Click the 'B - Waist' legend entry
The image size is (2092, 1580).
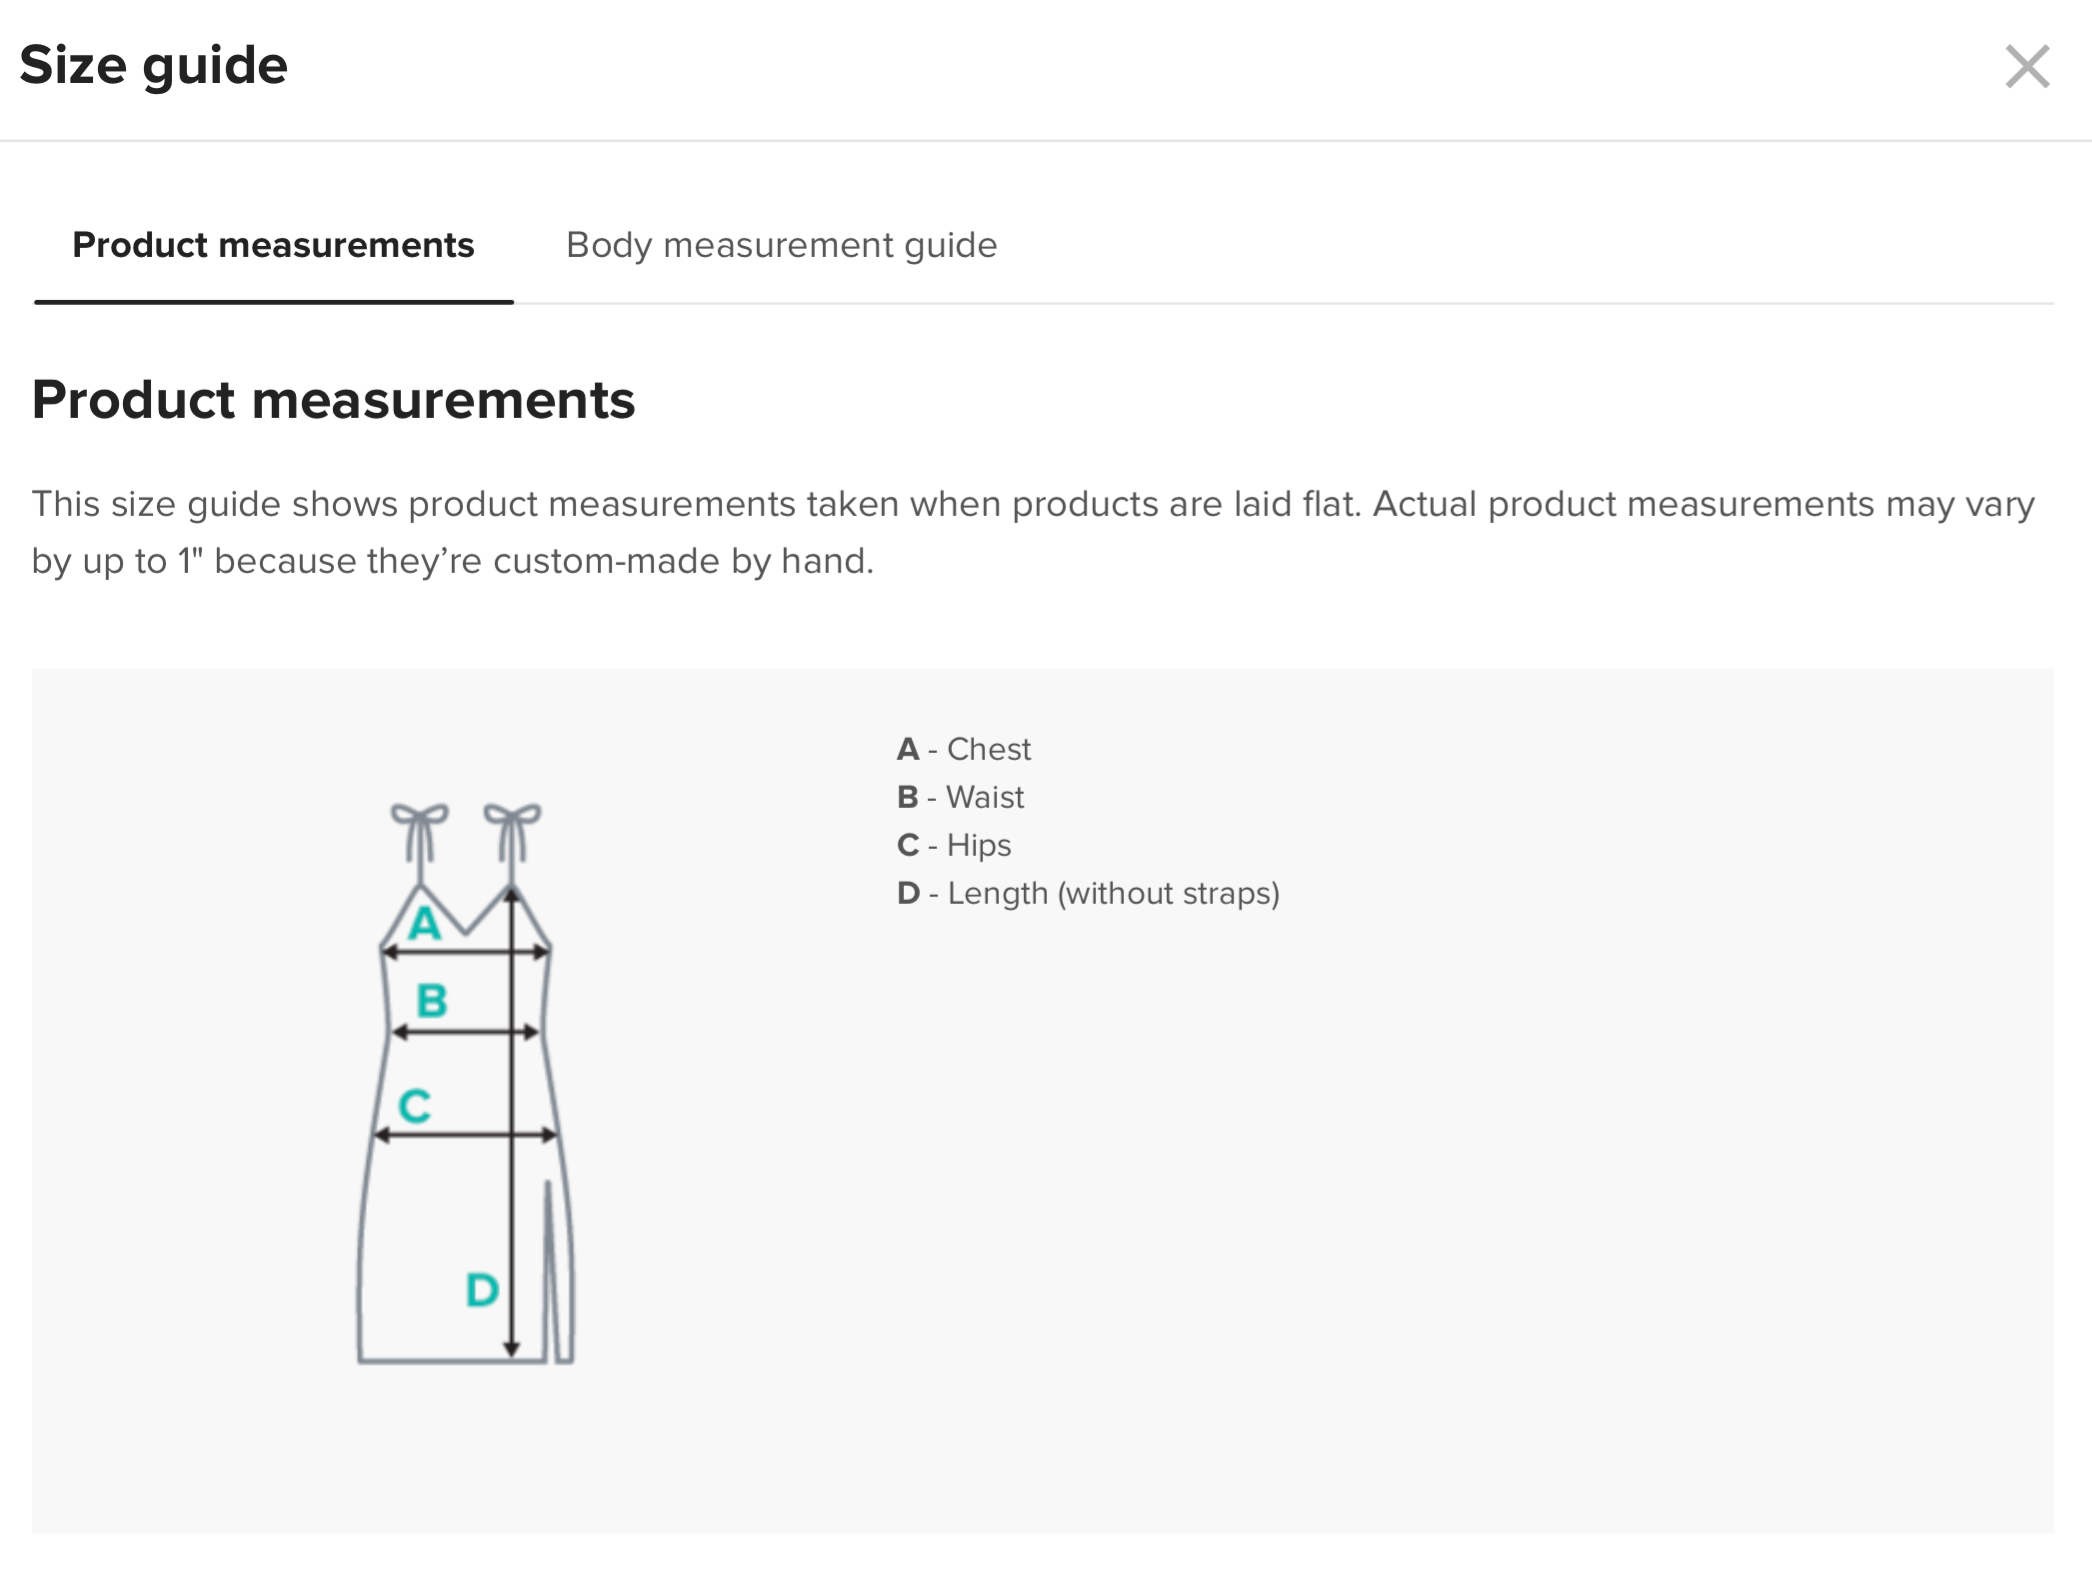[960, 797]
